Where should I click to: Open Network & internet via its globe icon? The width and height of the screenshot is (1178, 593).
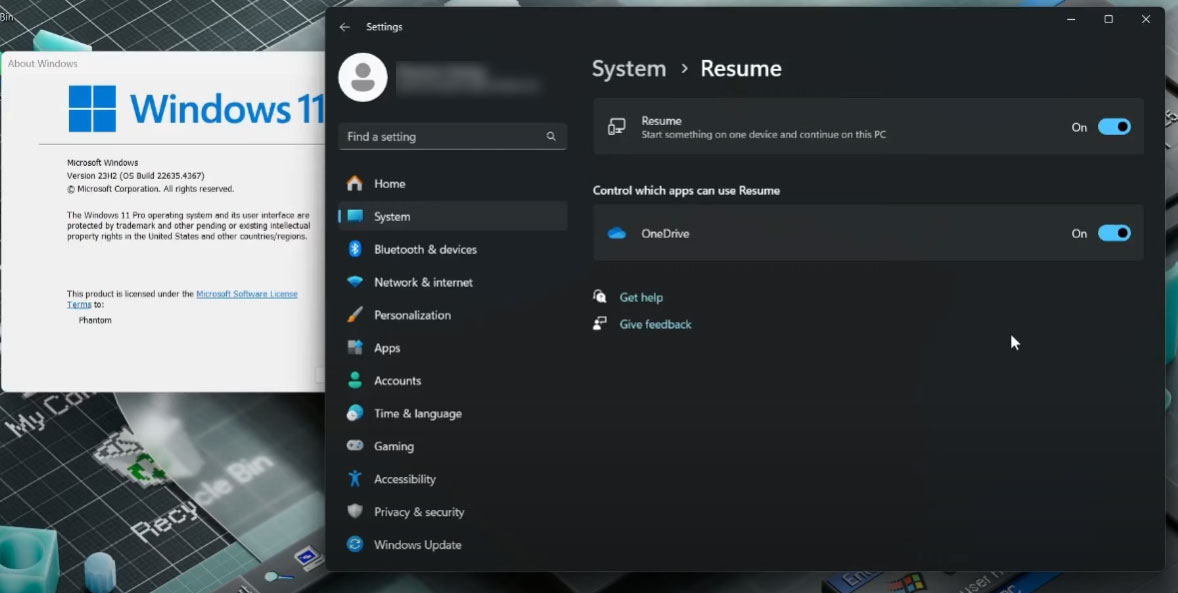(356, 282)
